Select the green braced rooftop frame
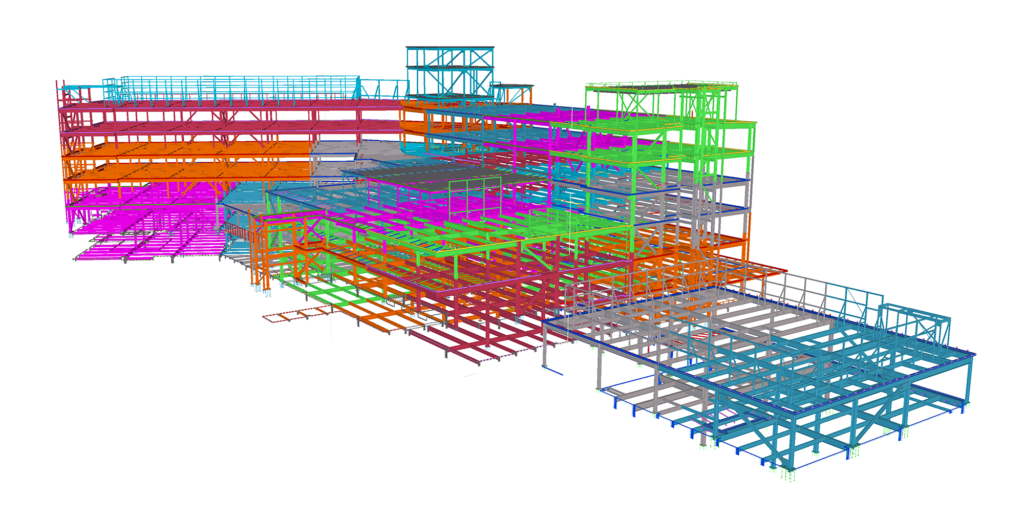Viewport: 1024px width, 519px height. pos(662,104)
